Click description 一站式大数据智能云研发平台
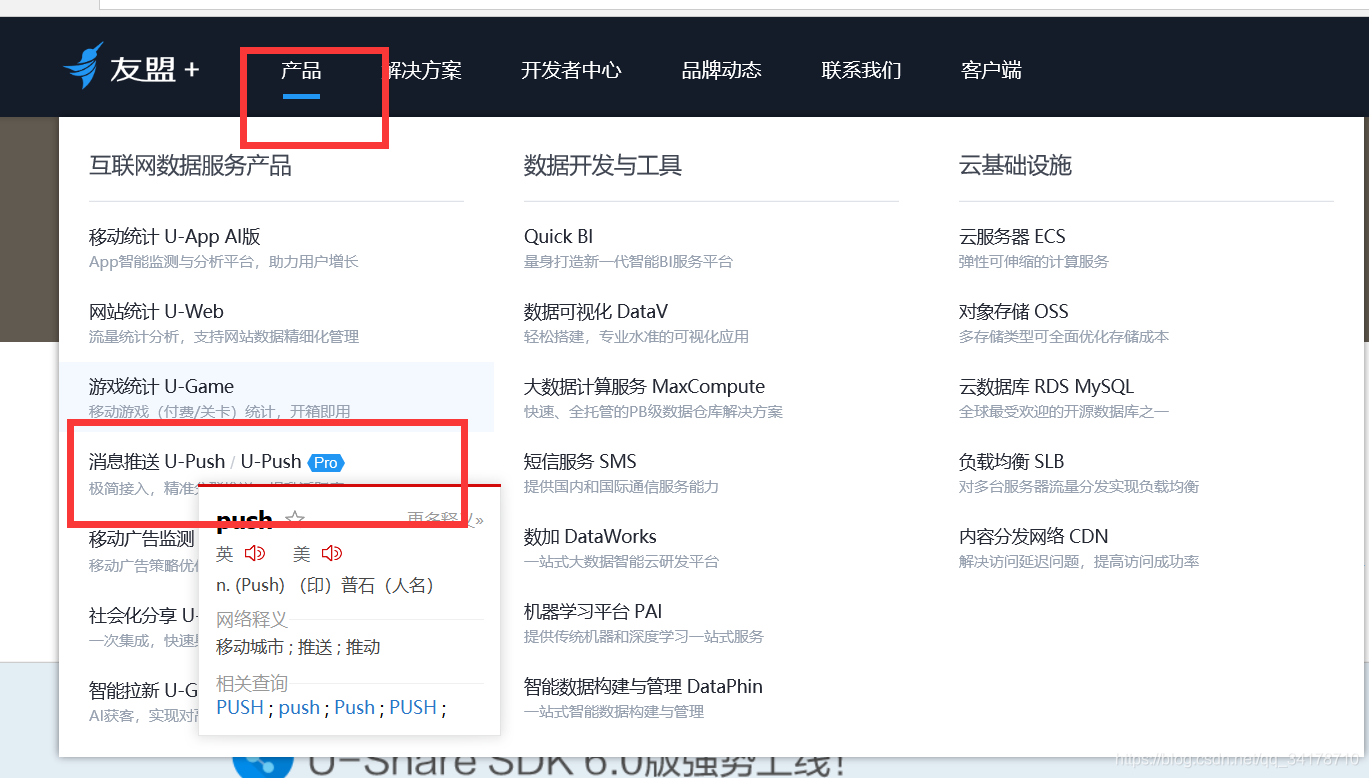Screen dimensions: 1369x778 pos(621,562)
